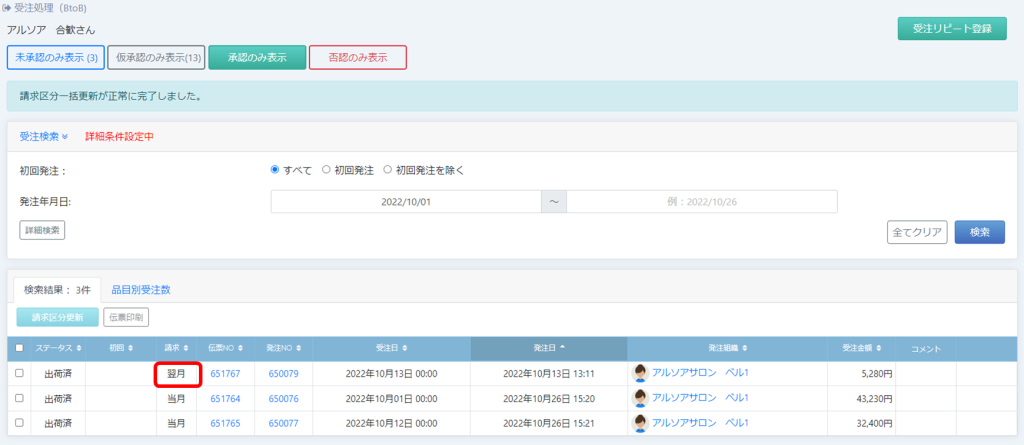Tick the checkbox for order 651767
The height and width of the screenshot is (445, 1024).
click(19, 373)
